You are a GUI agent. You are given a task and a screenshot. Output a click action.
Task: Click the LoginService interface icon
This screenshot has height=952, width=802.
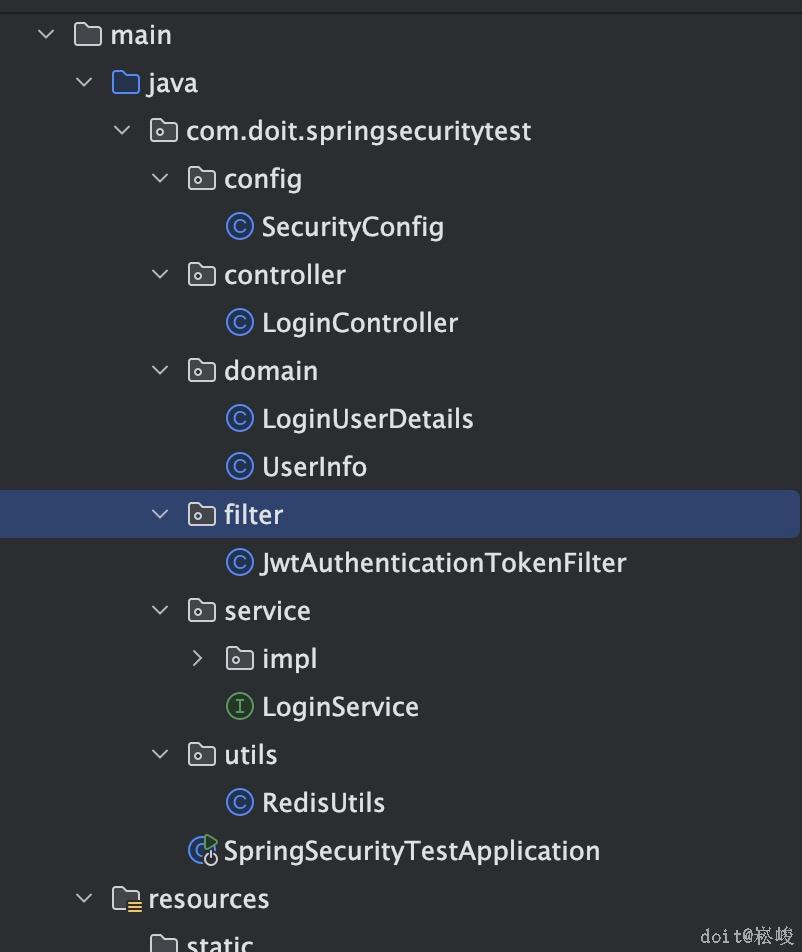pos(239,707)
